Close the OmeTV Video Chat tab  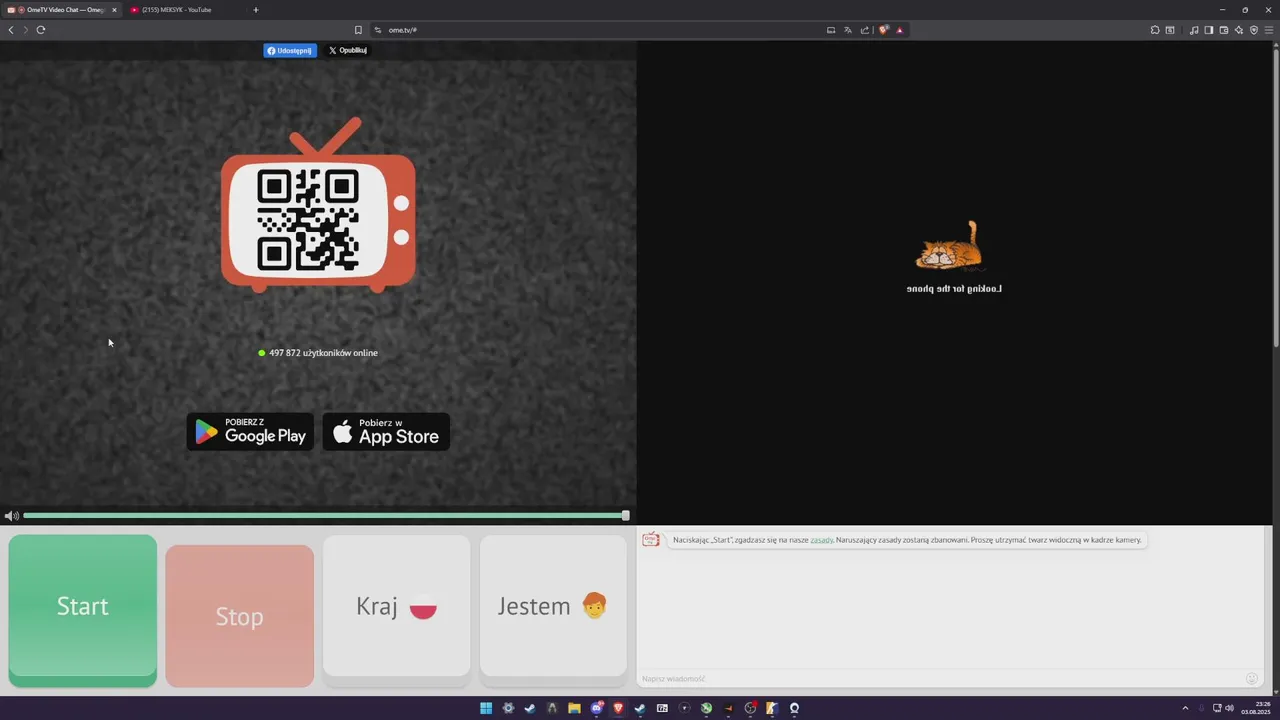114,10
